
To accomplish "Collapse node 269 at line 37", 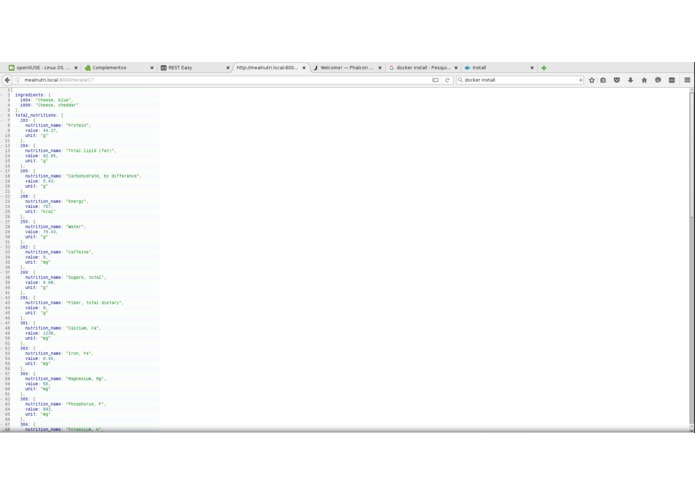I will [2, 272].
